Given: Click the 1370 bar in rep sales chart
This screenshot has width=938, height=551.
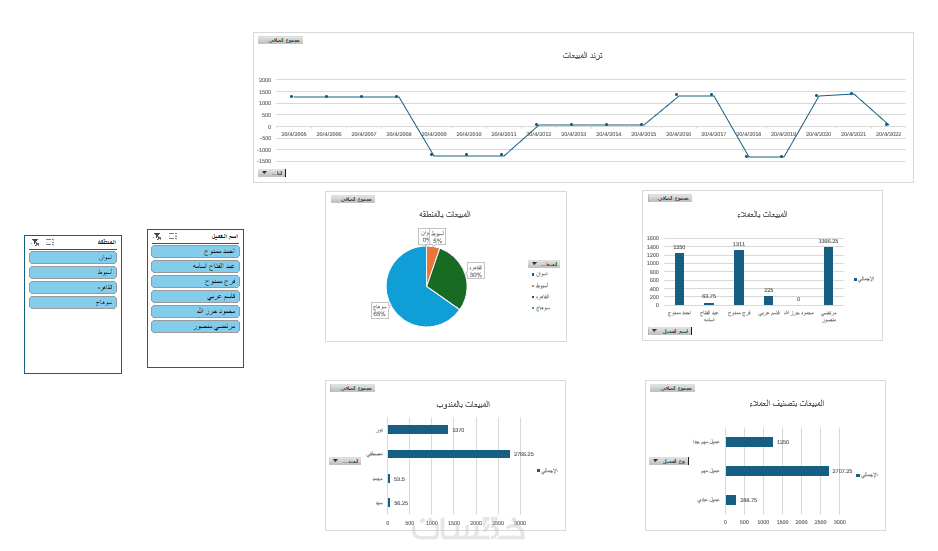Looking at the screenshot, I should tap(418, 430).
